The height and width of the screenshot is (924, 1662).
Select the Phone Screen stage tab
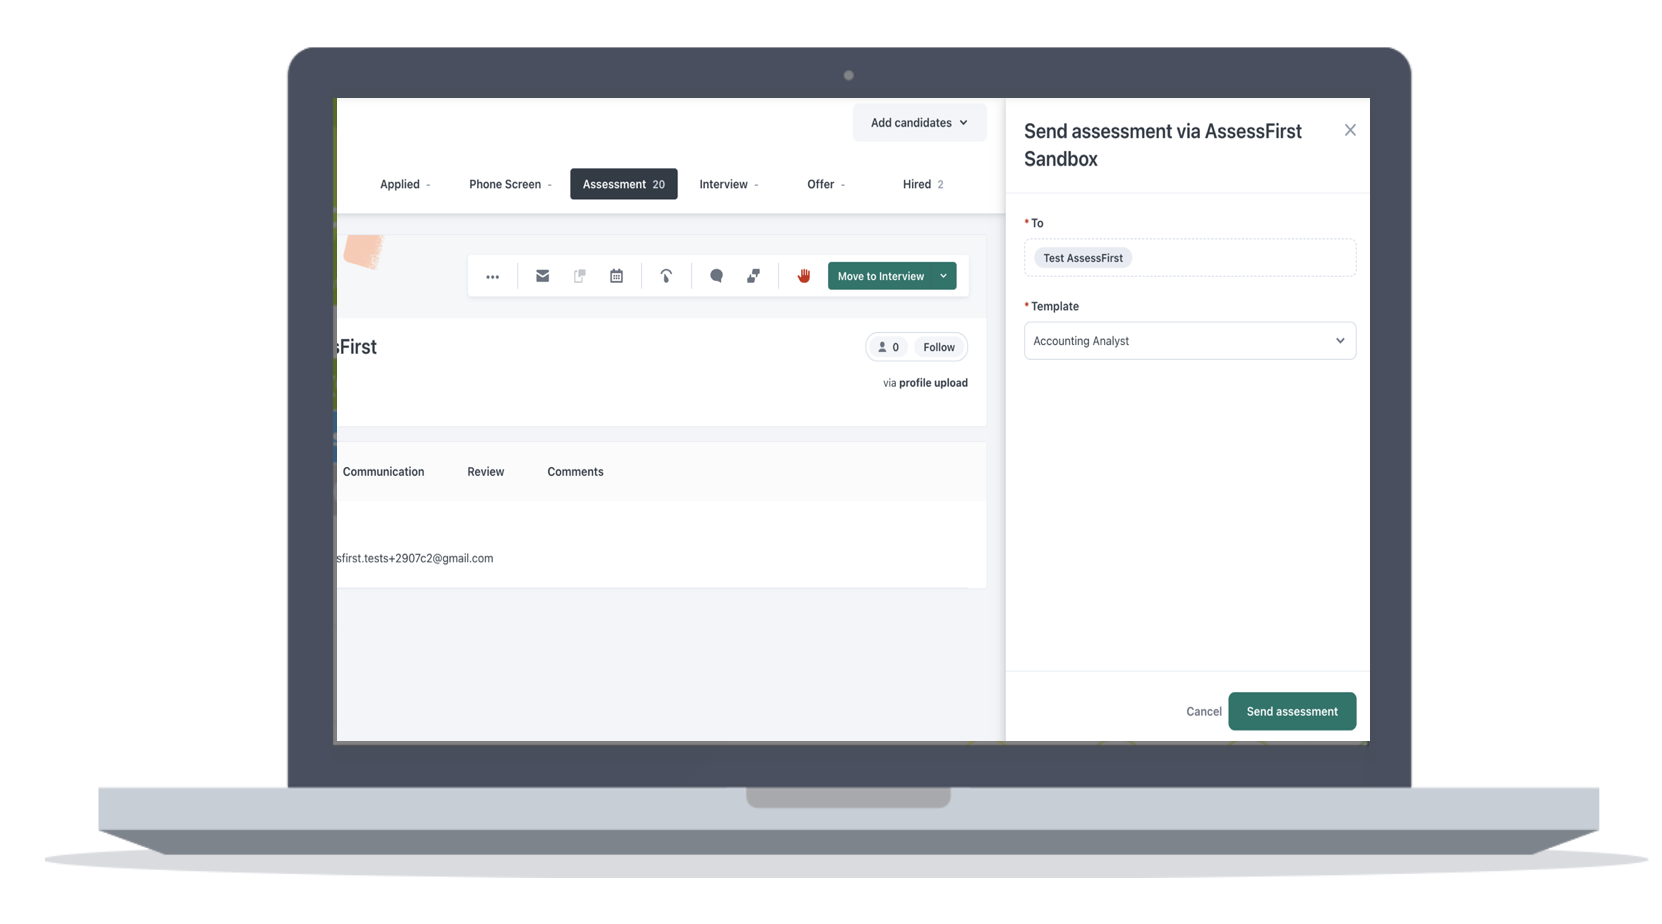508,184
